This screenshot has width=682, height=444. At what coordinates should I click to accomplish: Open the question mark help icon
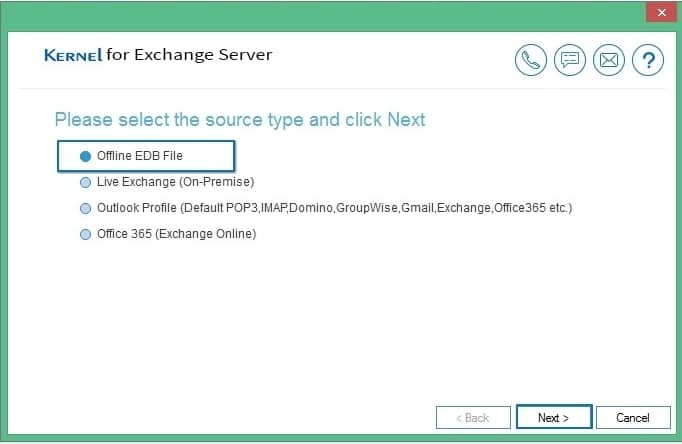(648, 60)
